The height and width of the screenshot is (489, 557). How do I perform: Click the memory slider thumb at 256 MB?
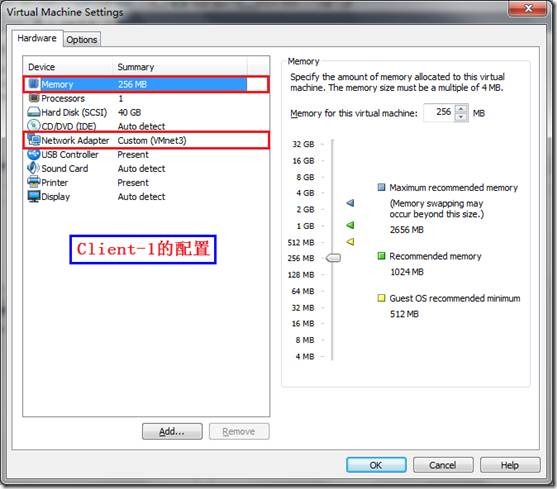(x=334, y=258)
